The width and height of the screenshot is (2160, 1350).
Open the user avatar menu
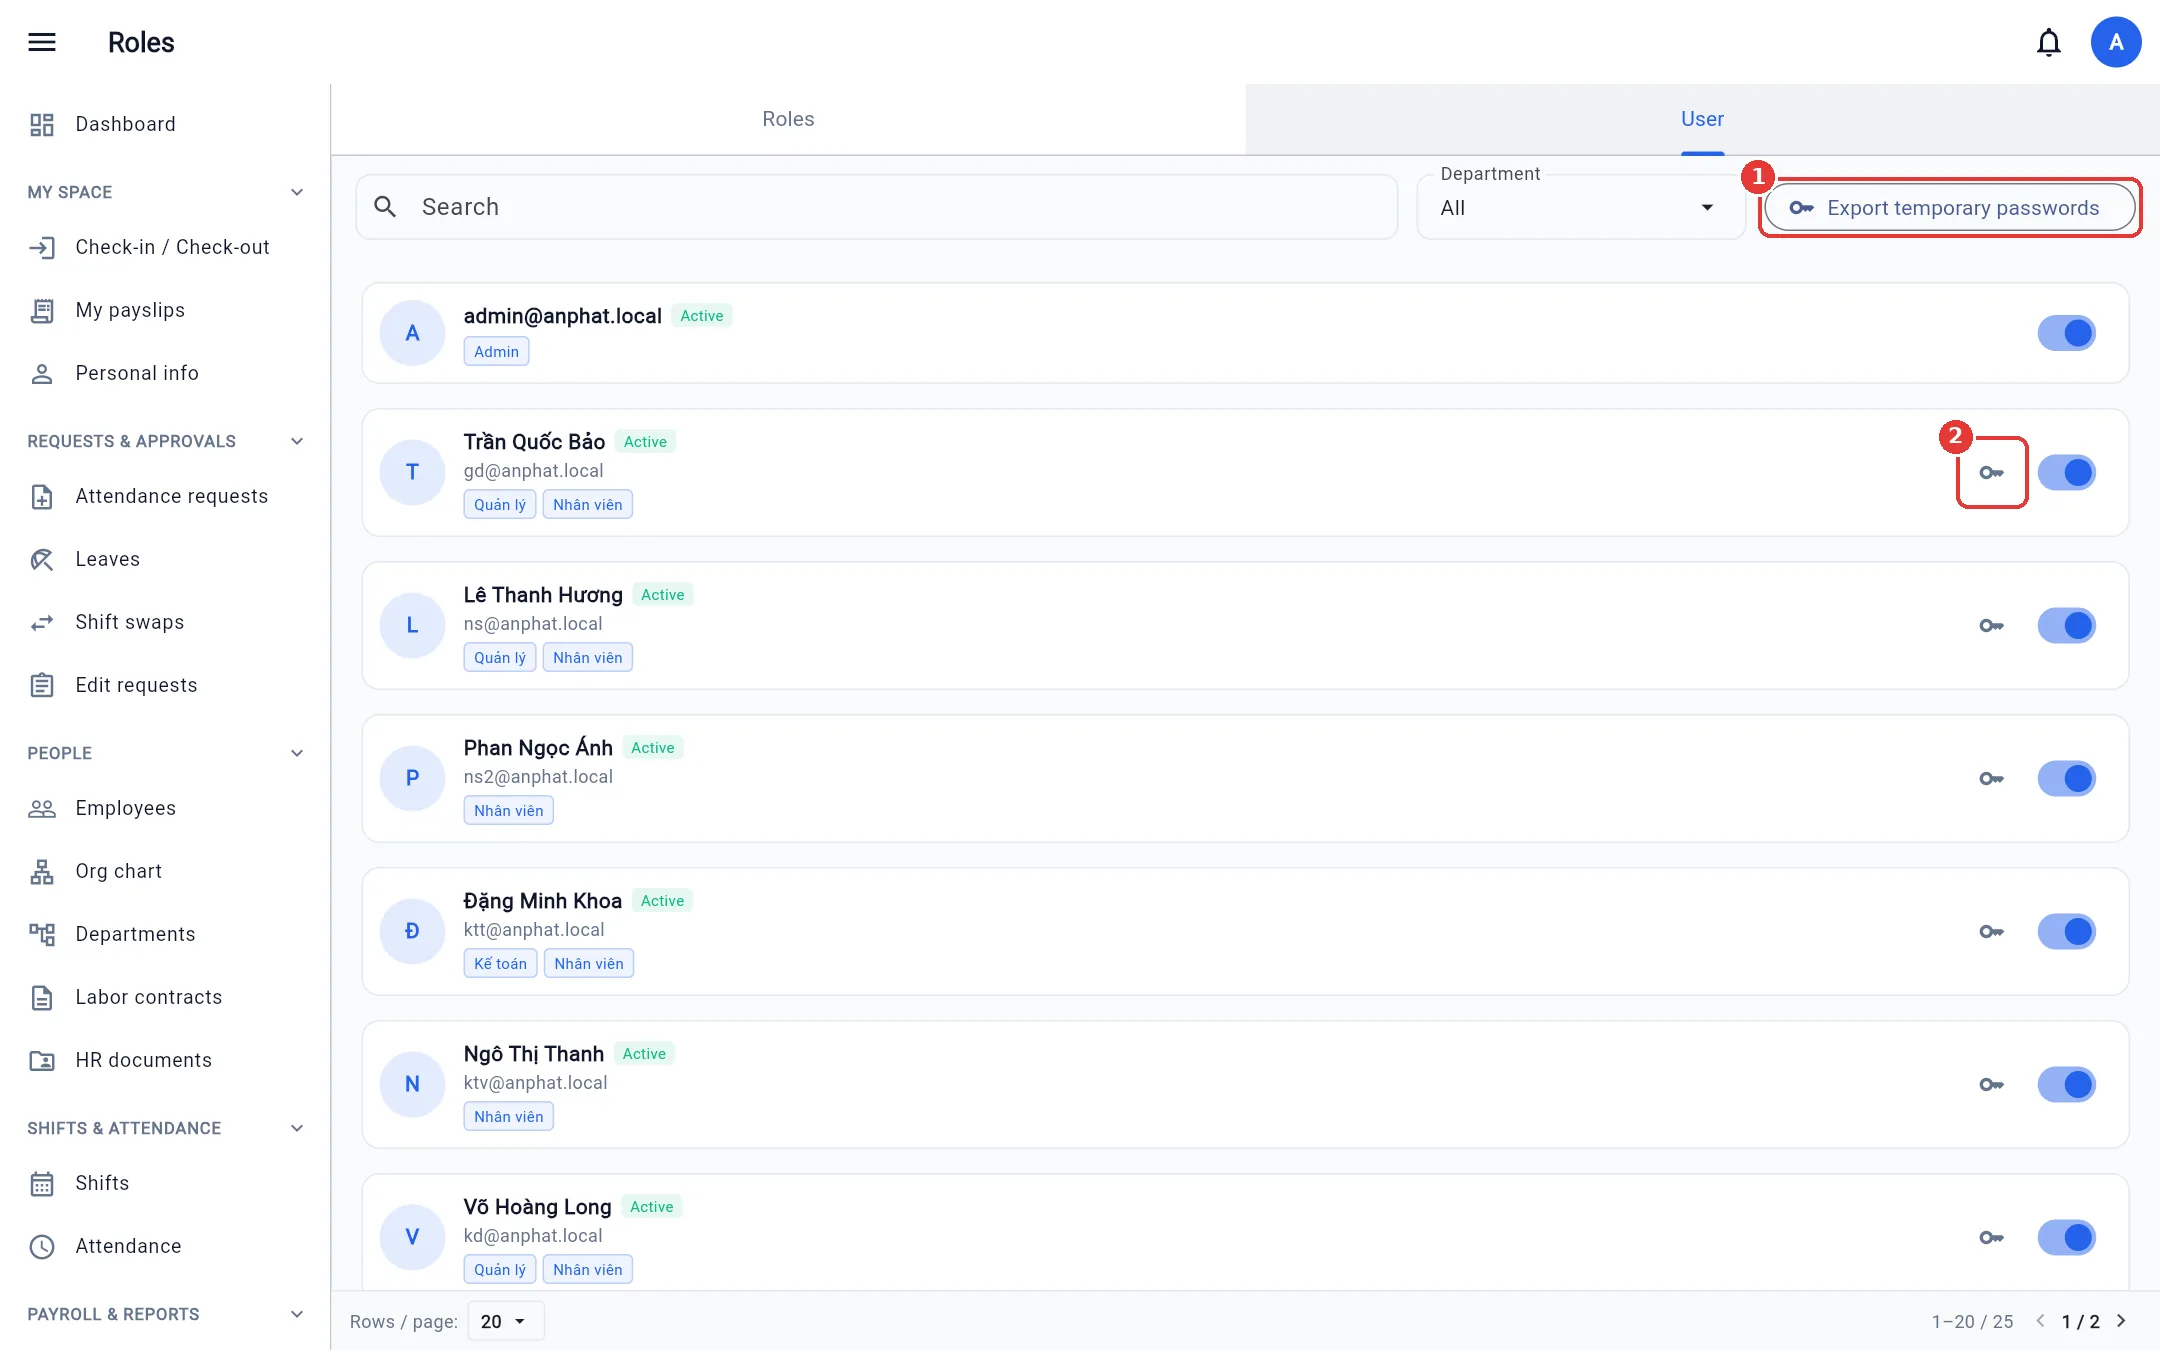pos(2116,42)
